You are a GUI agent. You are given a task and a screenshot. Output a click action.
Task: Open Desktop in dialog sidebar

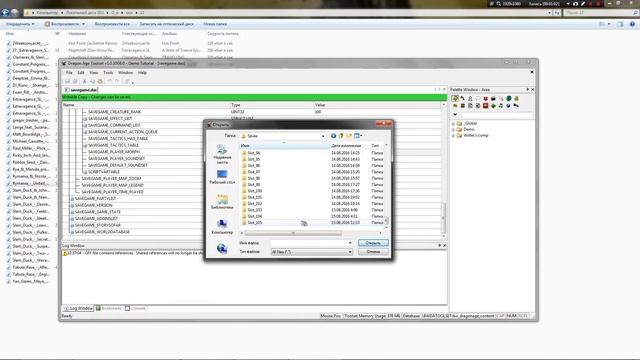[x=222, y=177]
